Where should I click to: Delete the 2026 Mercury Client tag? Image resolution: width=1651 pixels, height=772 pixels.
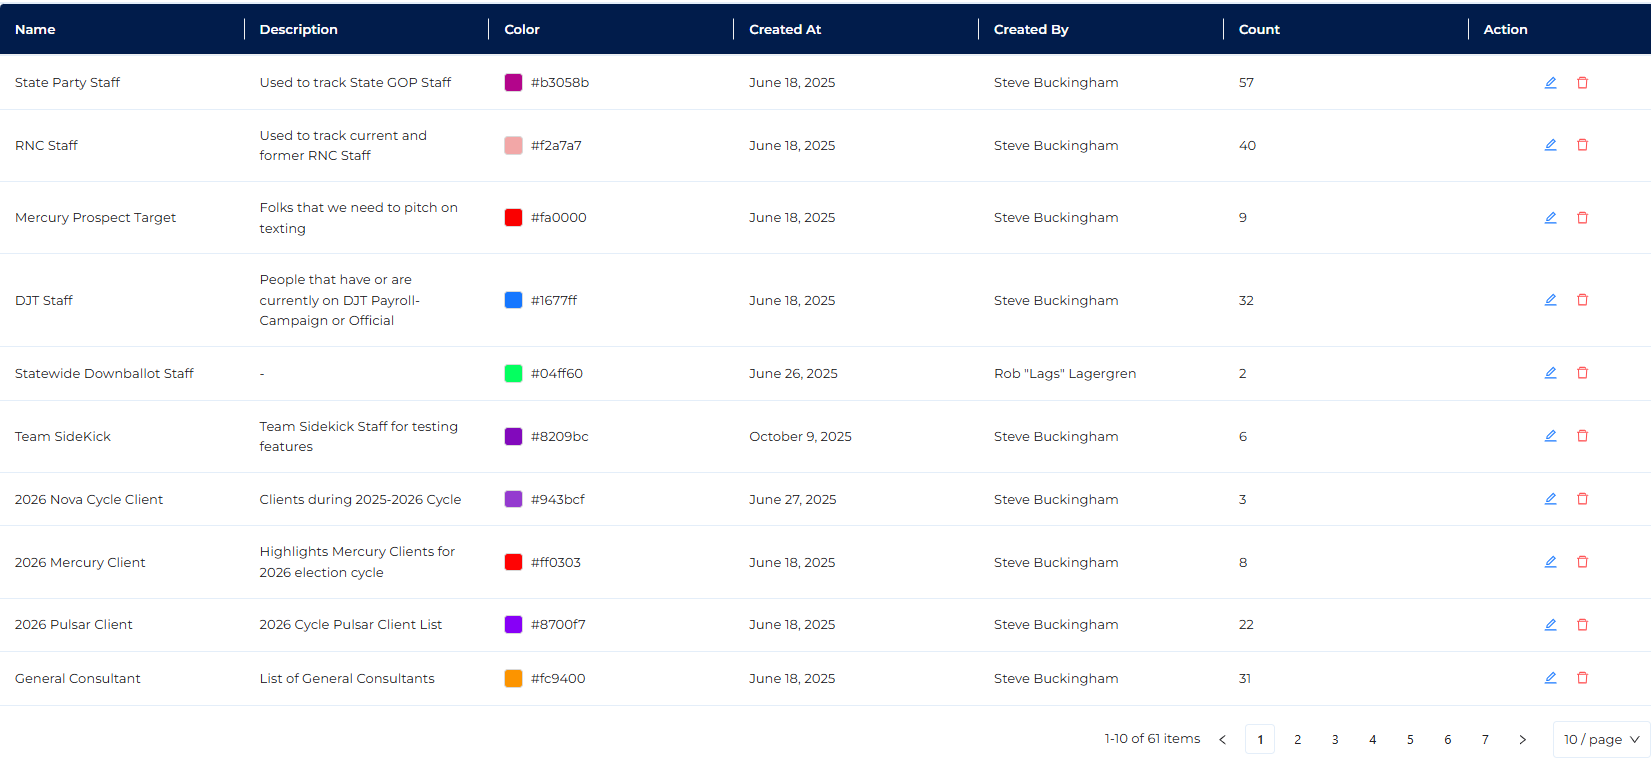(x=1582, y=562)
